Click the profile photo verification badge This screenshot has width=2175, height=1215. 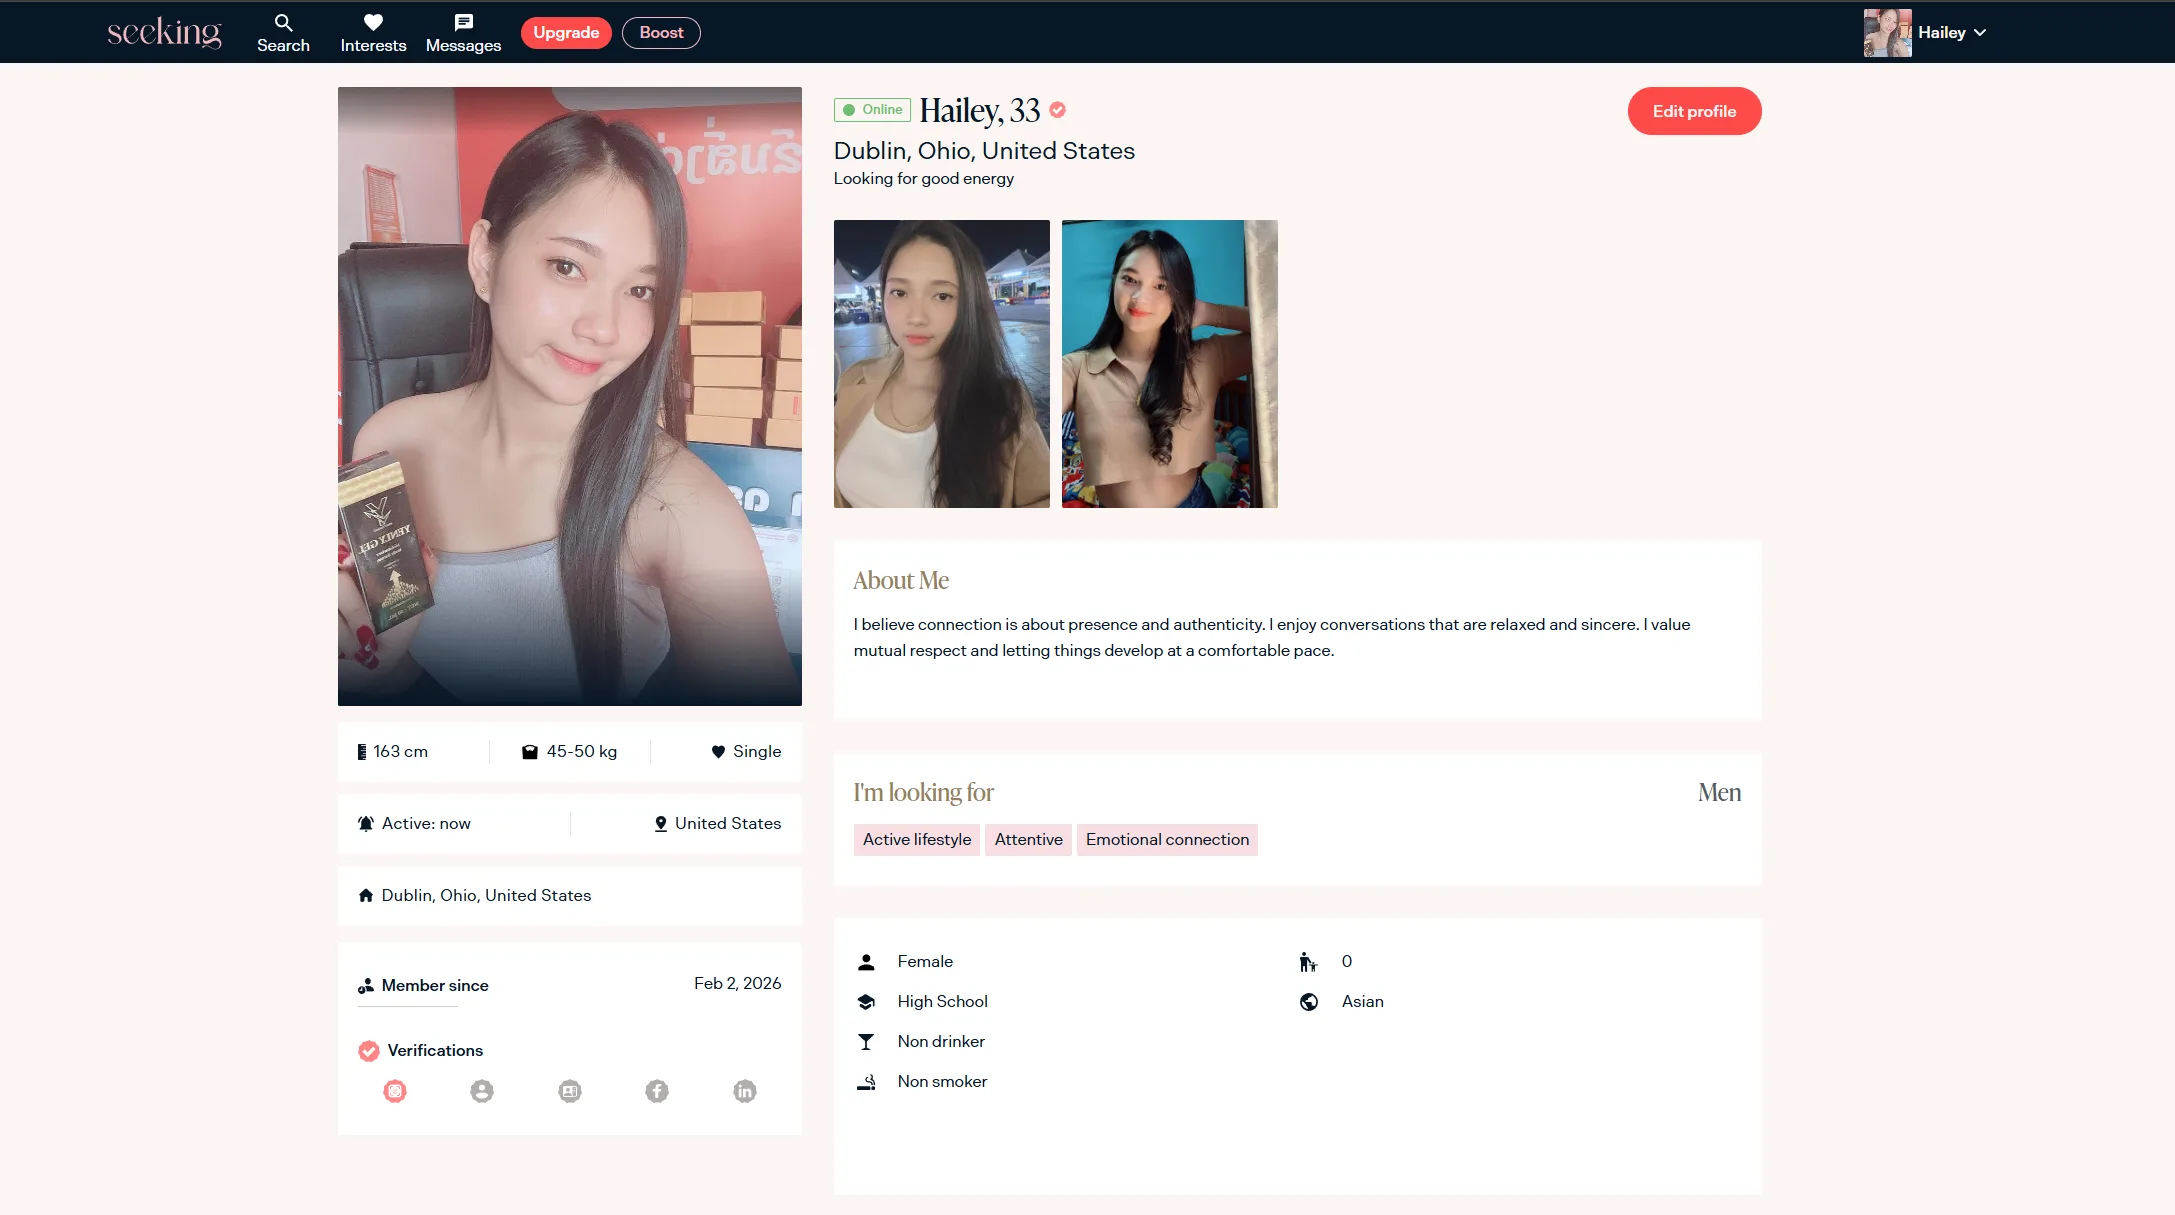pos(482,1091)
